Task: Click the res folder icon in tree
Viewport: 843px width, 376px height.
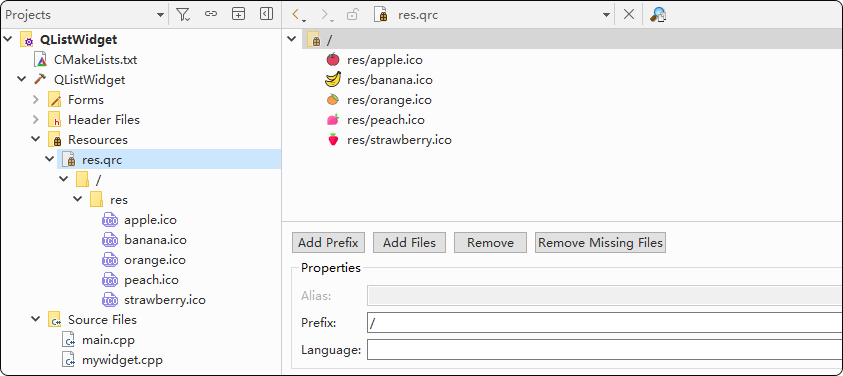Action: point(96,200)
